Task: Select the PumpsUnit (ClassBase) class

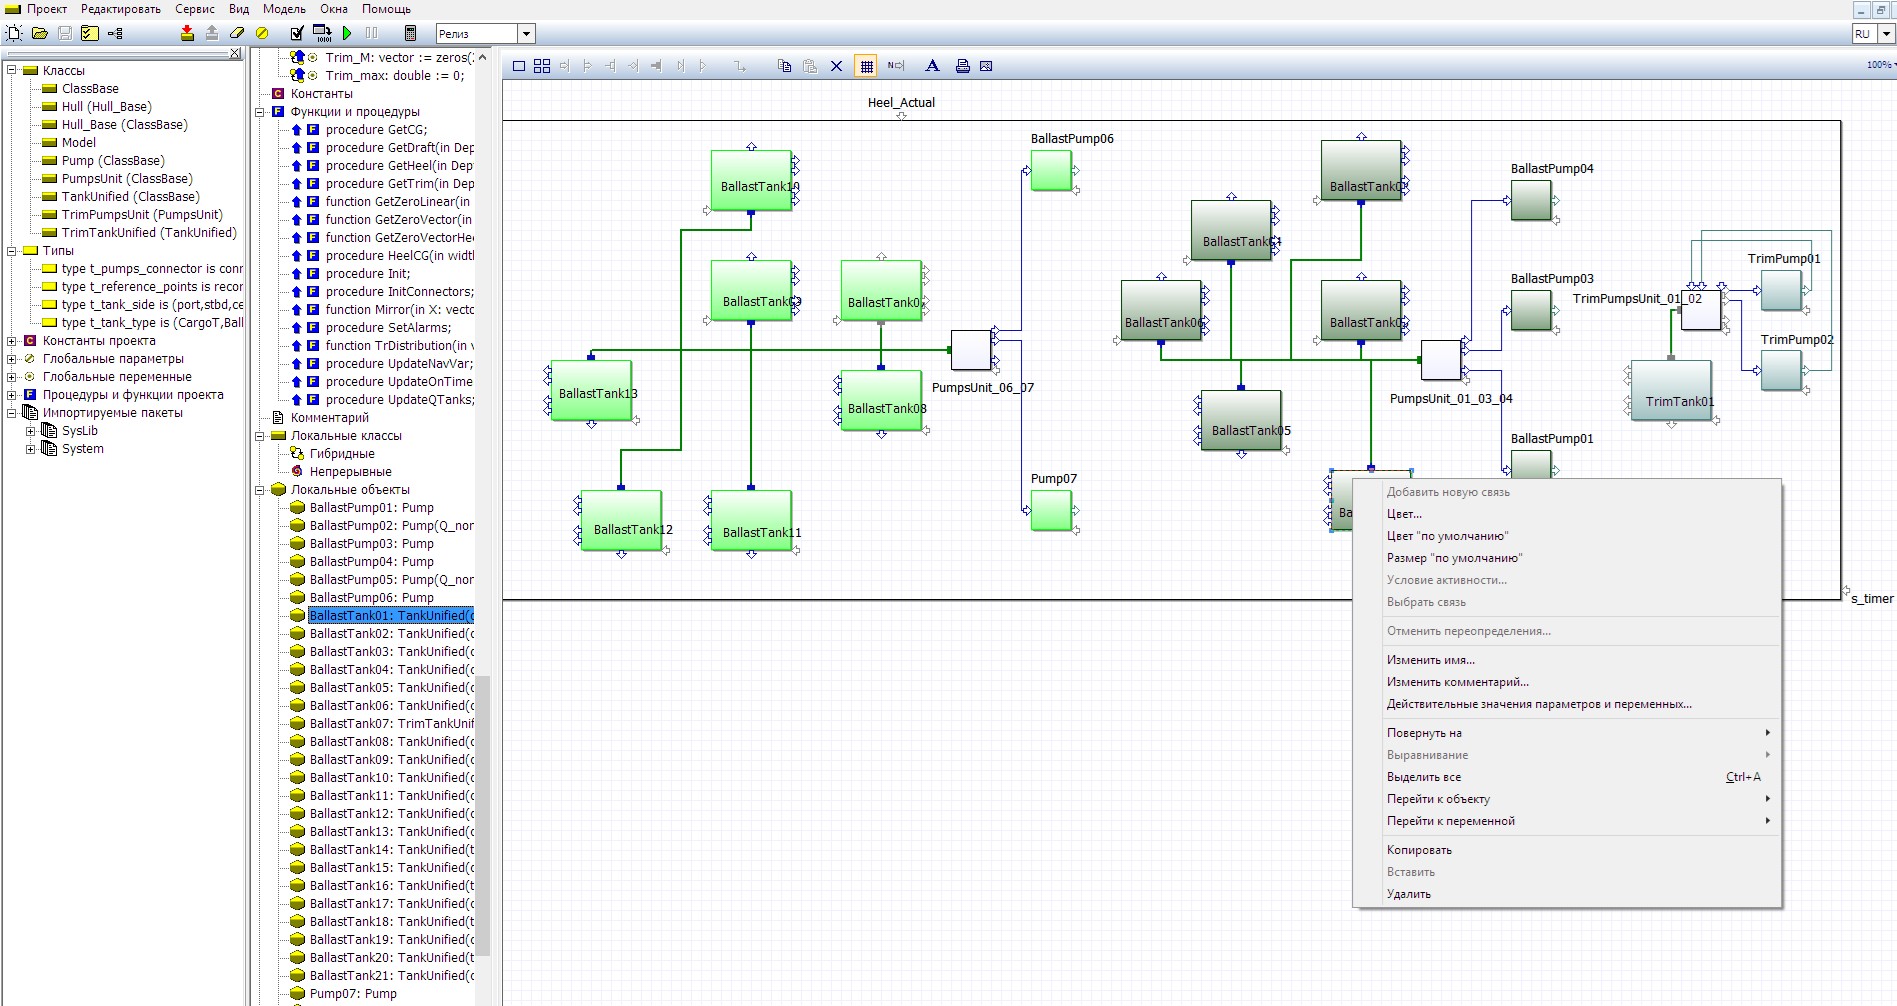Action: pos(127,179)
